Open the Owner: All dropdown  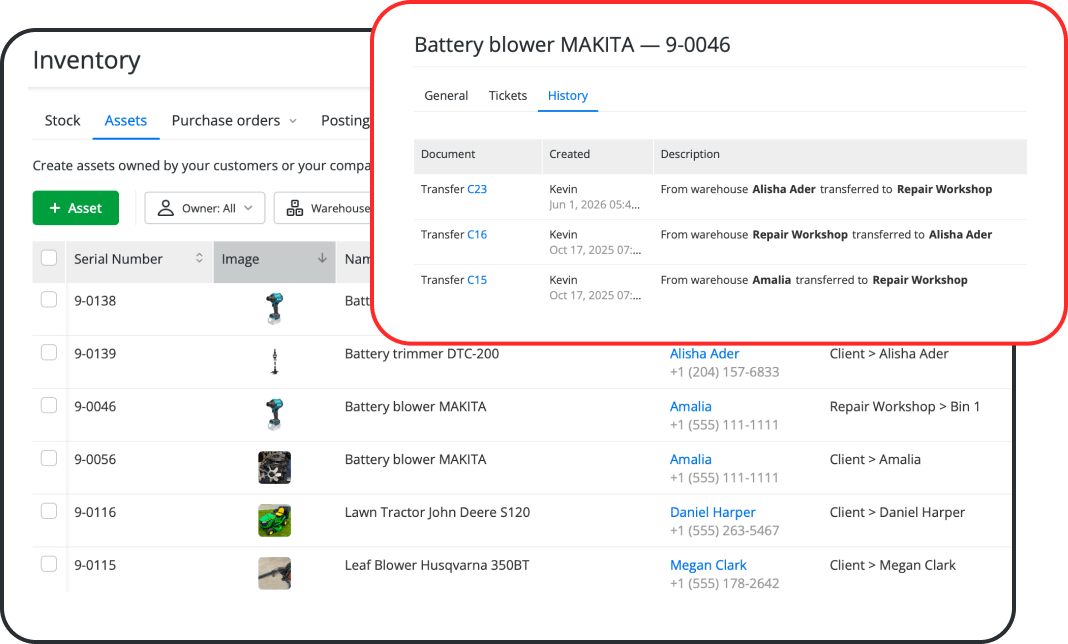(x=205, y=208)
